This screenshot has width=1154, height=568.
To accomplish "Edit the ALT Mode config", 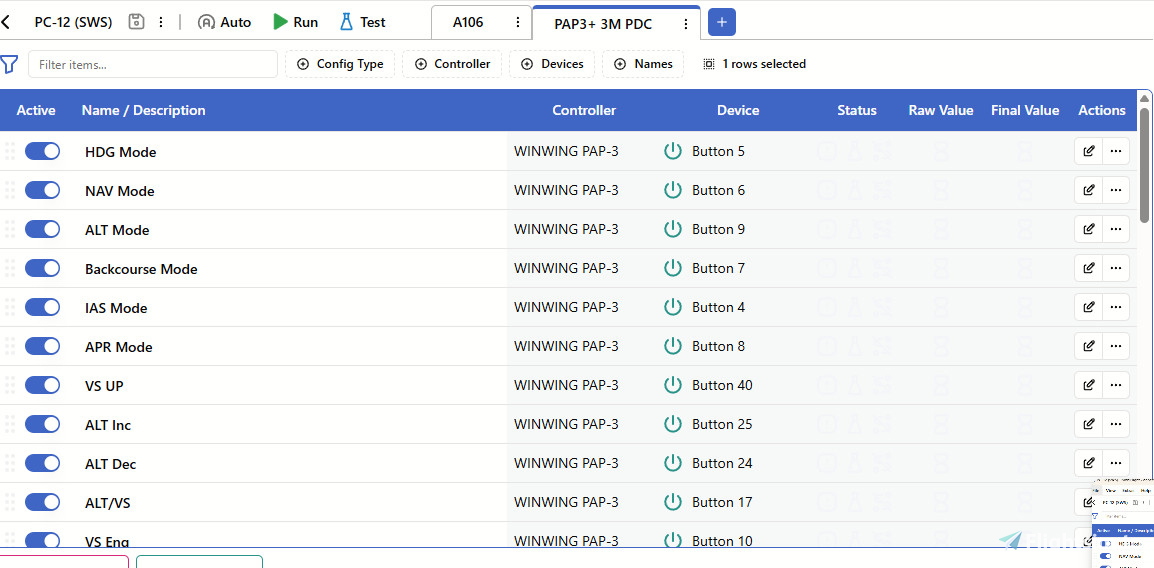I will coord(1088,229).
